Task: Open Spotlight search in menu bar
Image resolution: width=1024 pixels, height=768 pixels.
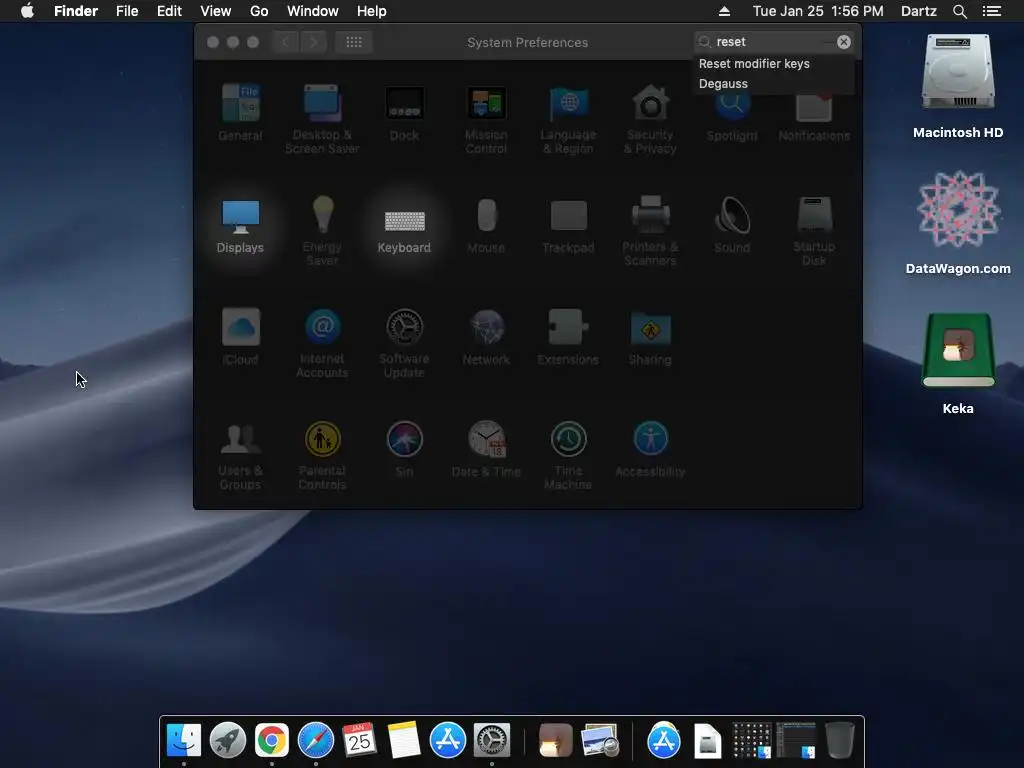Action: pos(959,11)
